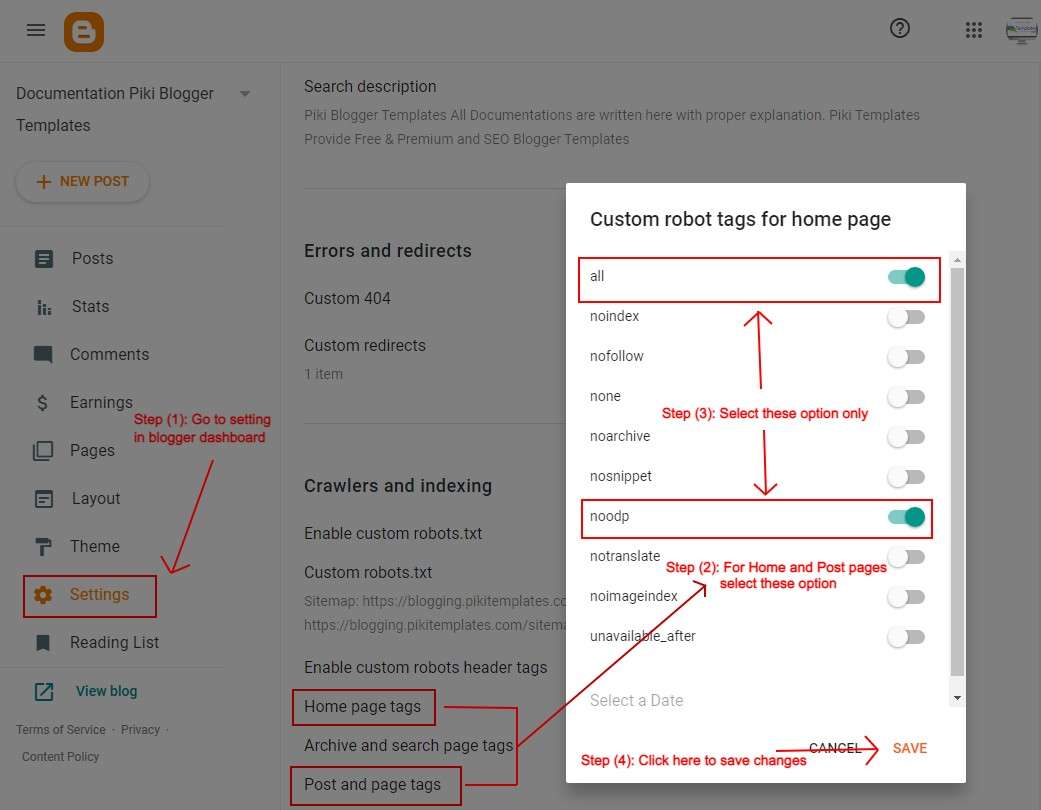Image resolution: width=1041 pixels, height=810 pixels.
Task: Open the Custom redirects setting
Action: pyautogui.click(x=364, y=346)
